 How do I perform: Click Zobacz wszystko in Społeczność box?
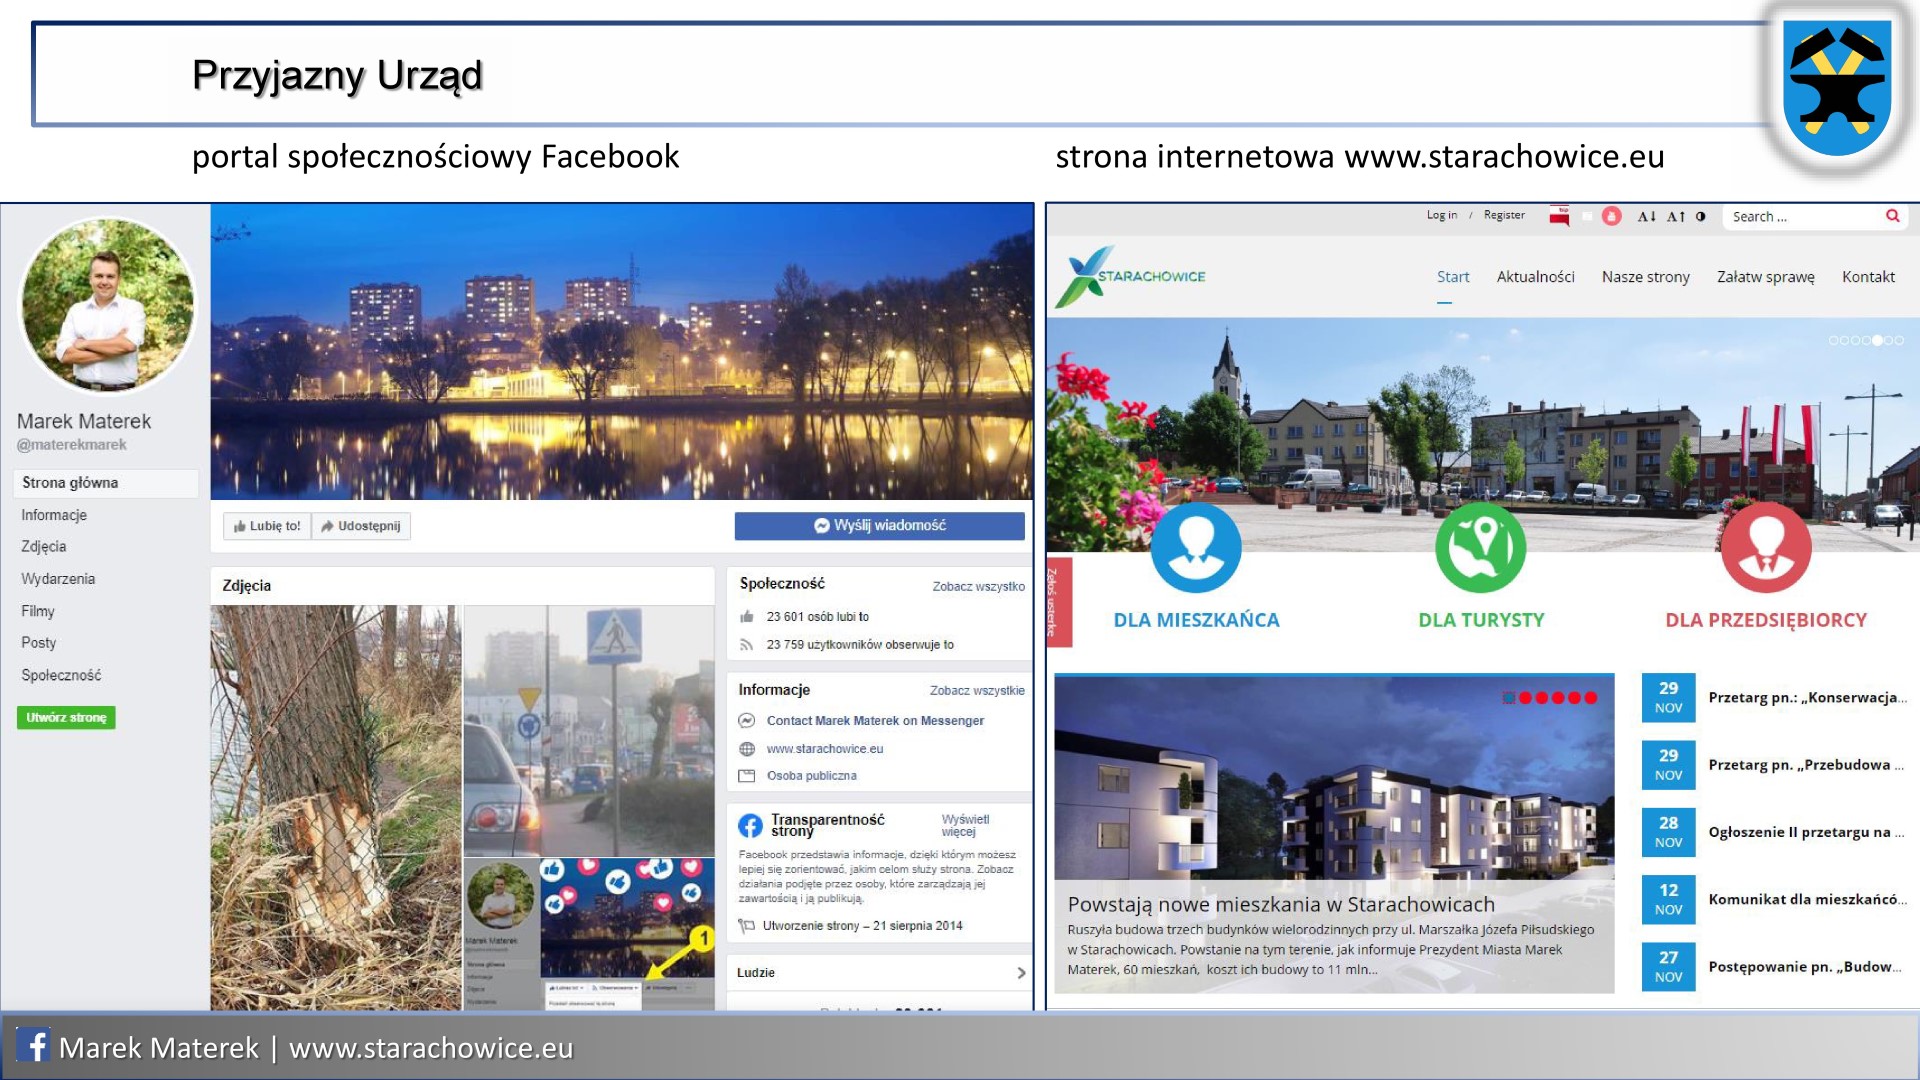(x=978, y=587)
